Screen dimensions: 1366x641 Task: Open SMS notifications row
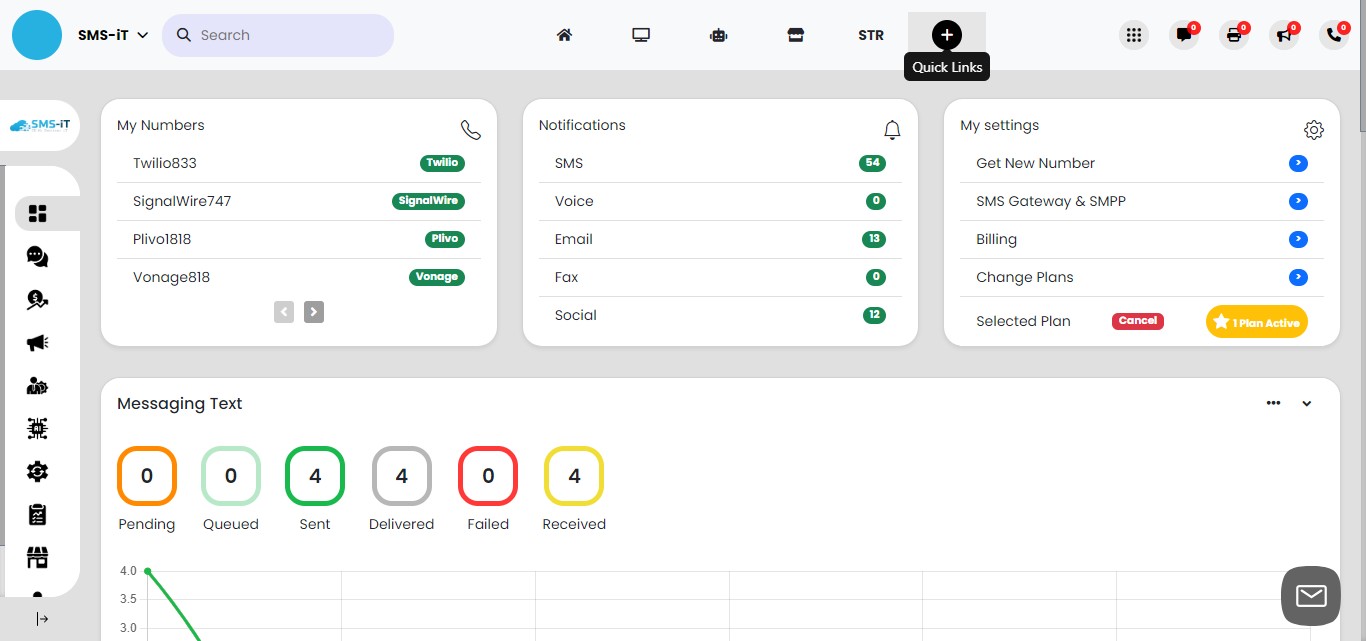720,163
